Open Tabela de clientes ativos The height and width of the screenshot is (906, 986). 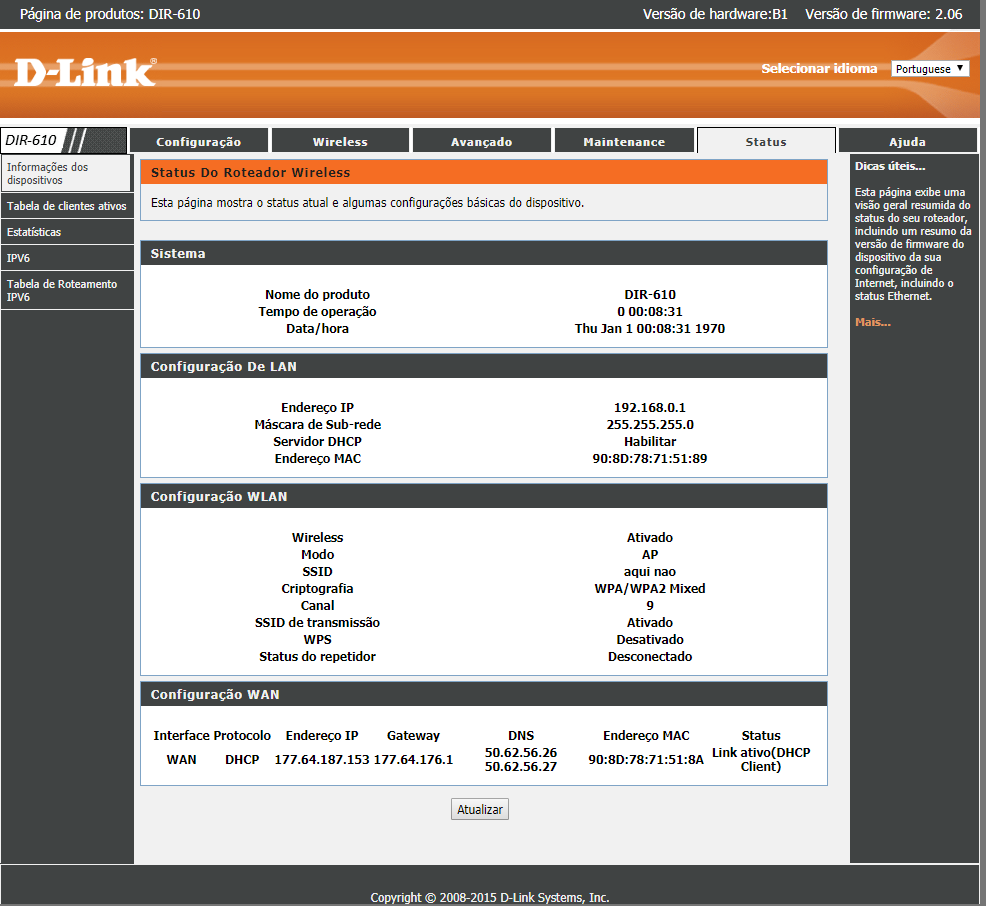[67, 206]
